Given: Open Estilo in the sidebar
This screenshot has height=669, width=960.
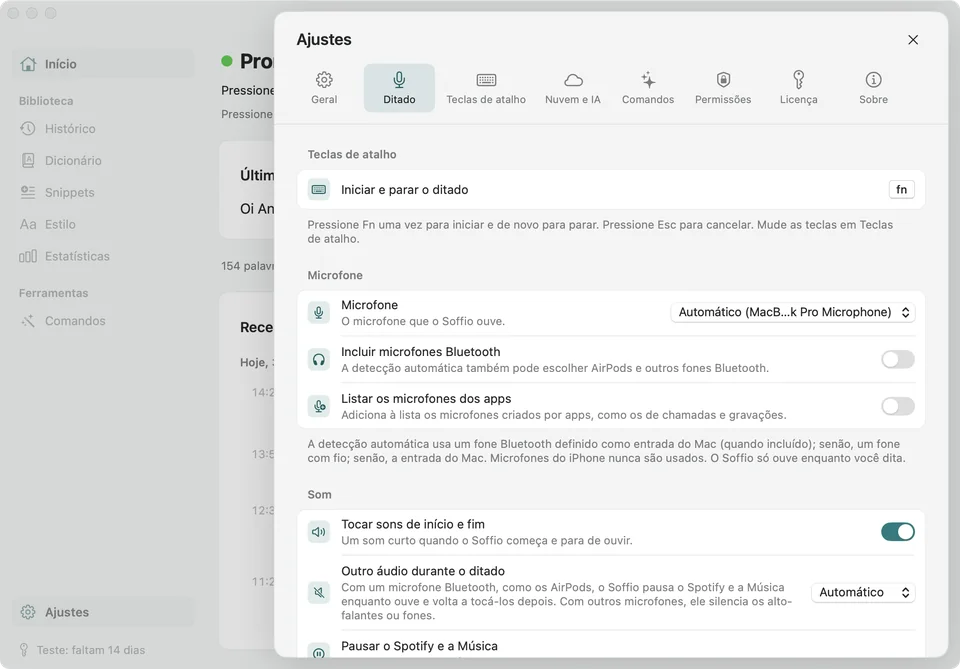Looking at the screenshot, I should point(103,224).
